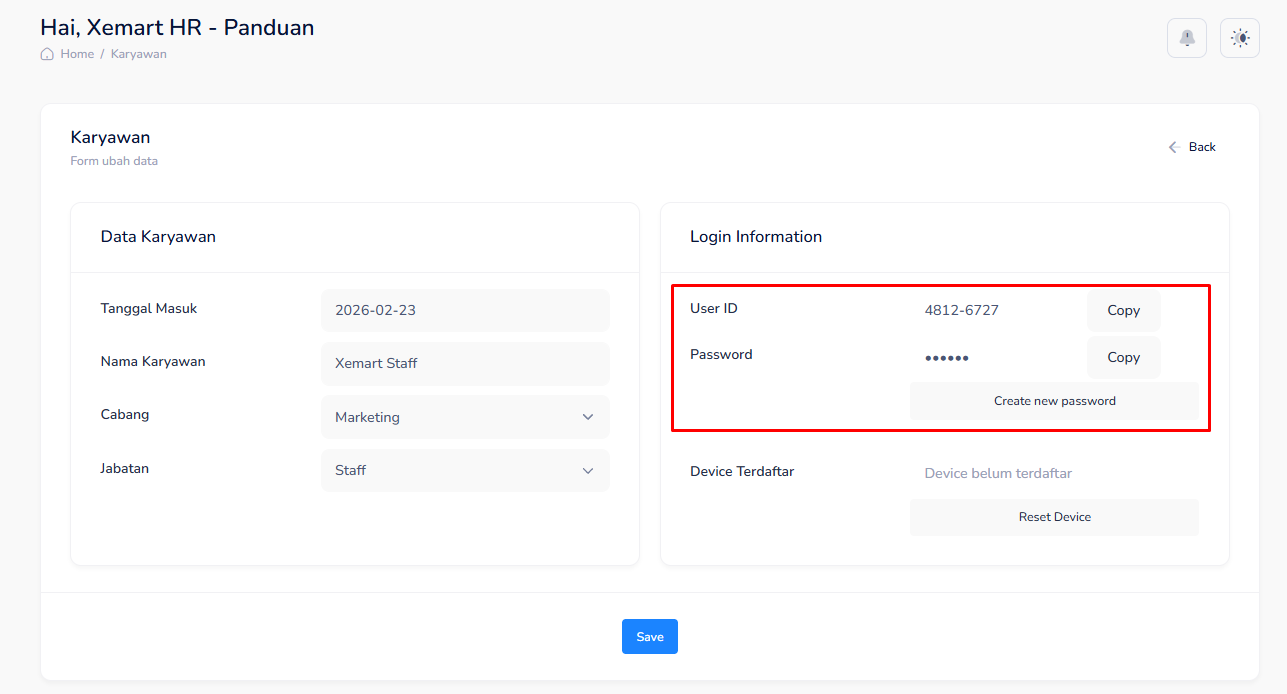Save the employee form

pyautogui.click(x=650, y=637)
